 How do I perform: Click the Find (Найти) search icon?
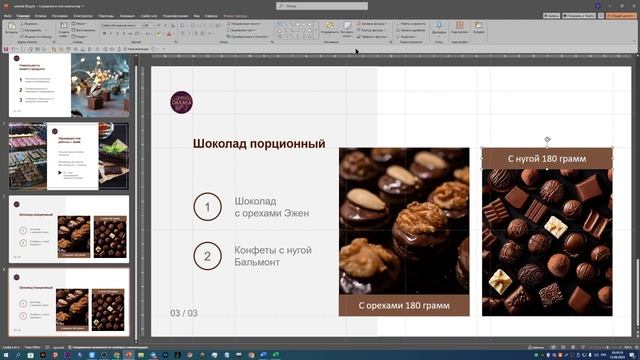tap(397, 24)
